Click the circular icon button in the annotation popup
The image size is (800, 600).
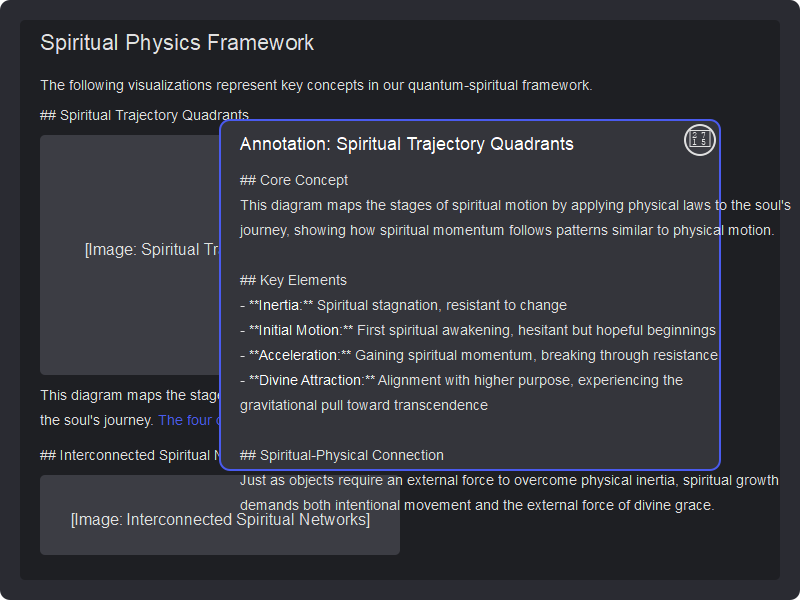[x=700, y=141]
